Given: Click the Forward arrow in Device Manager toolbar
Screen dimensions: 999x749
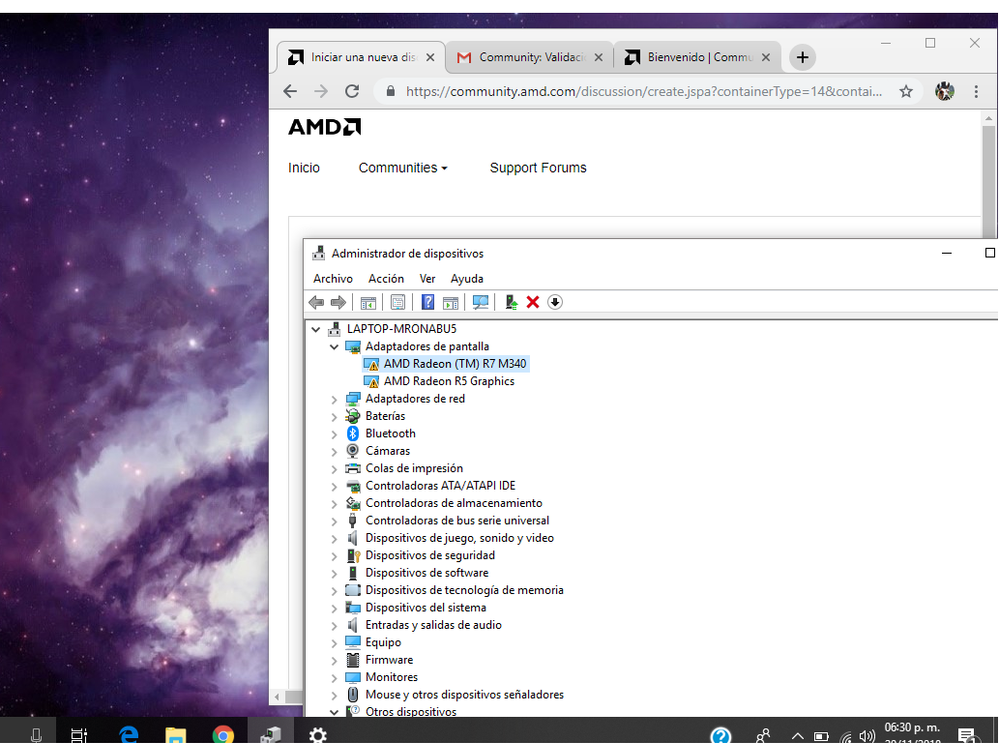Looking at the screenshot, I should (x=338, y=303).
